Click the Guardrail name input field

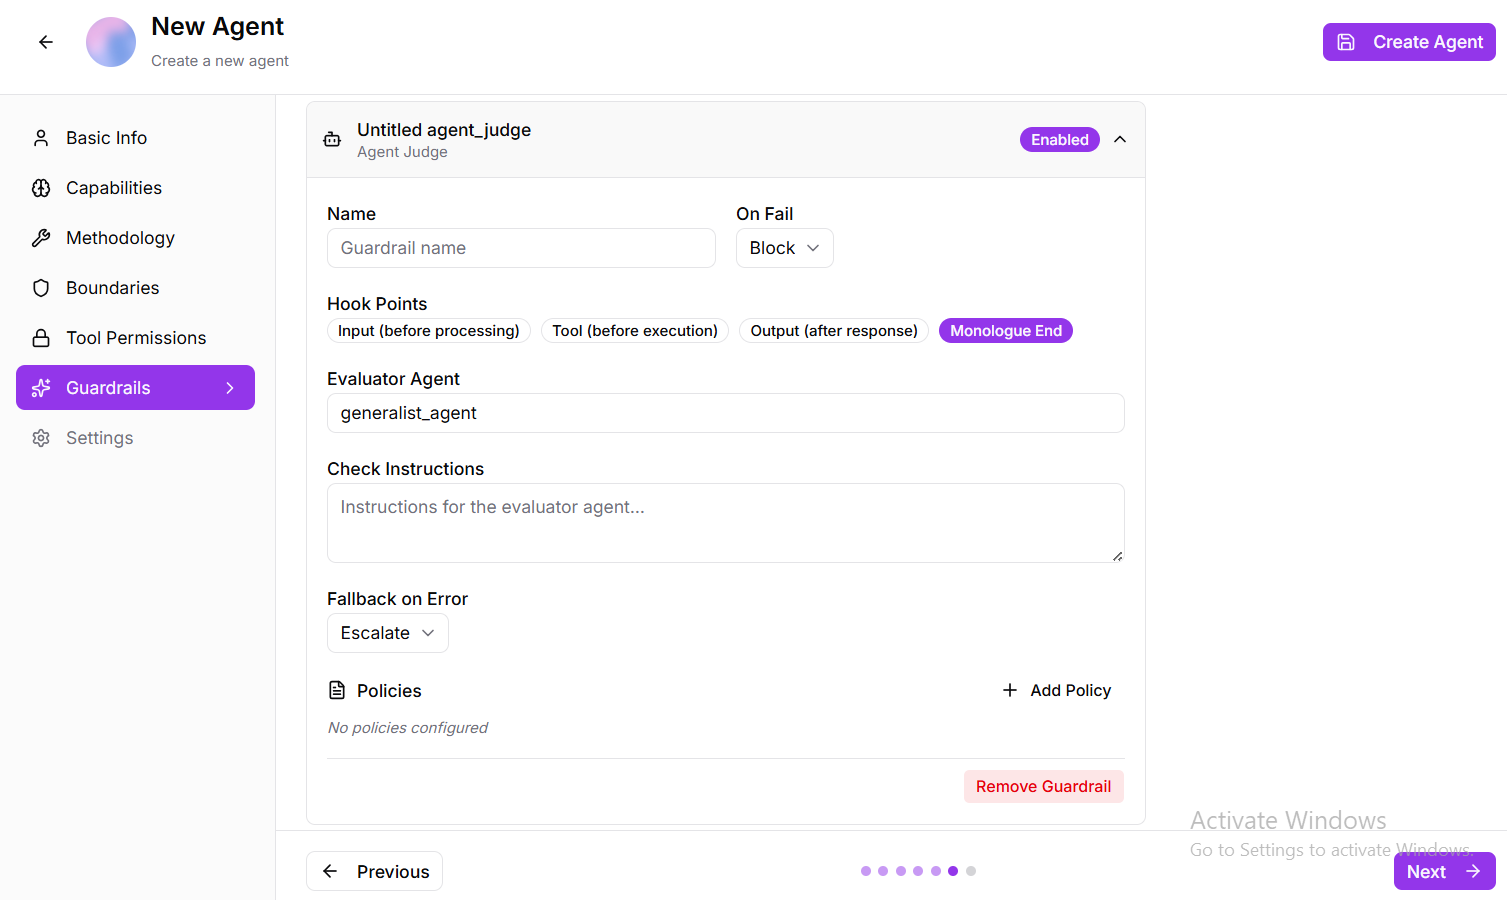[x=521, y=248]
